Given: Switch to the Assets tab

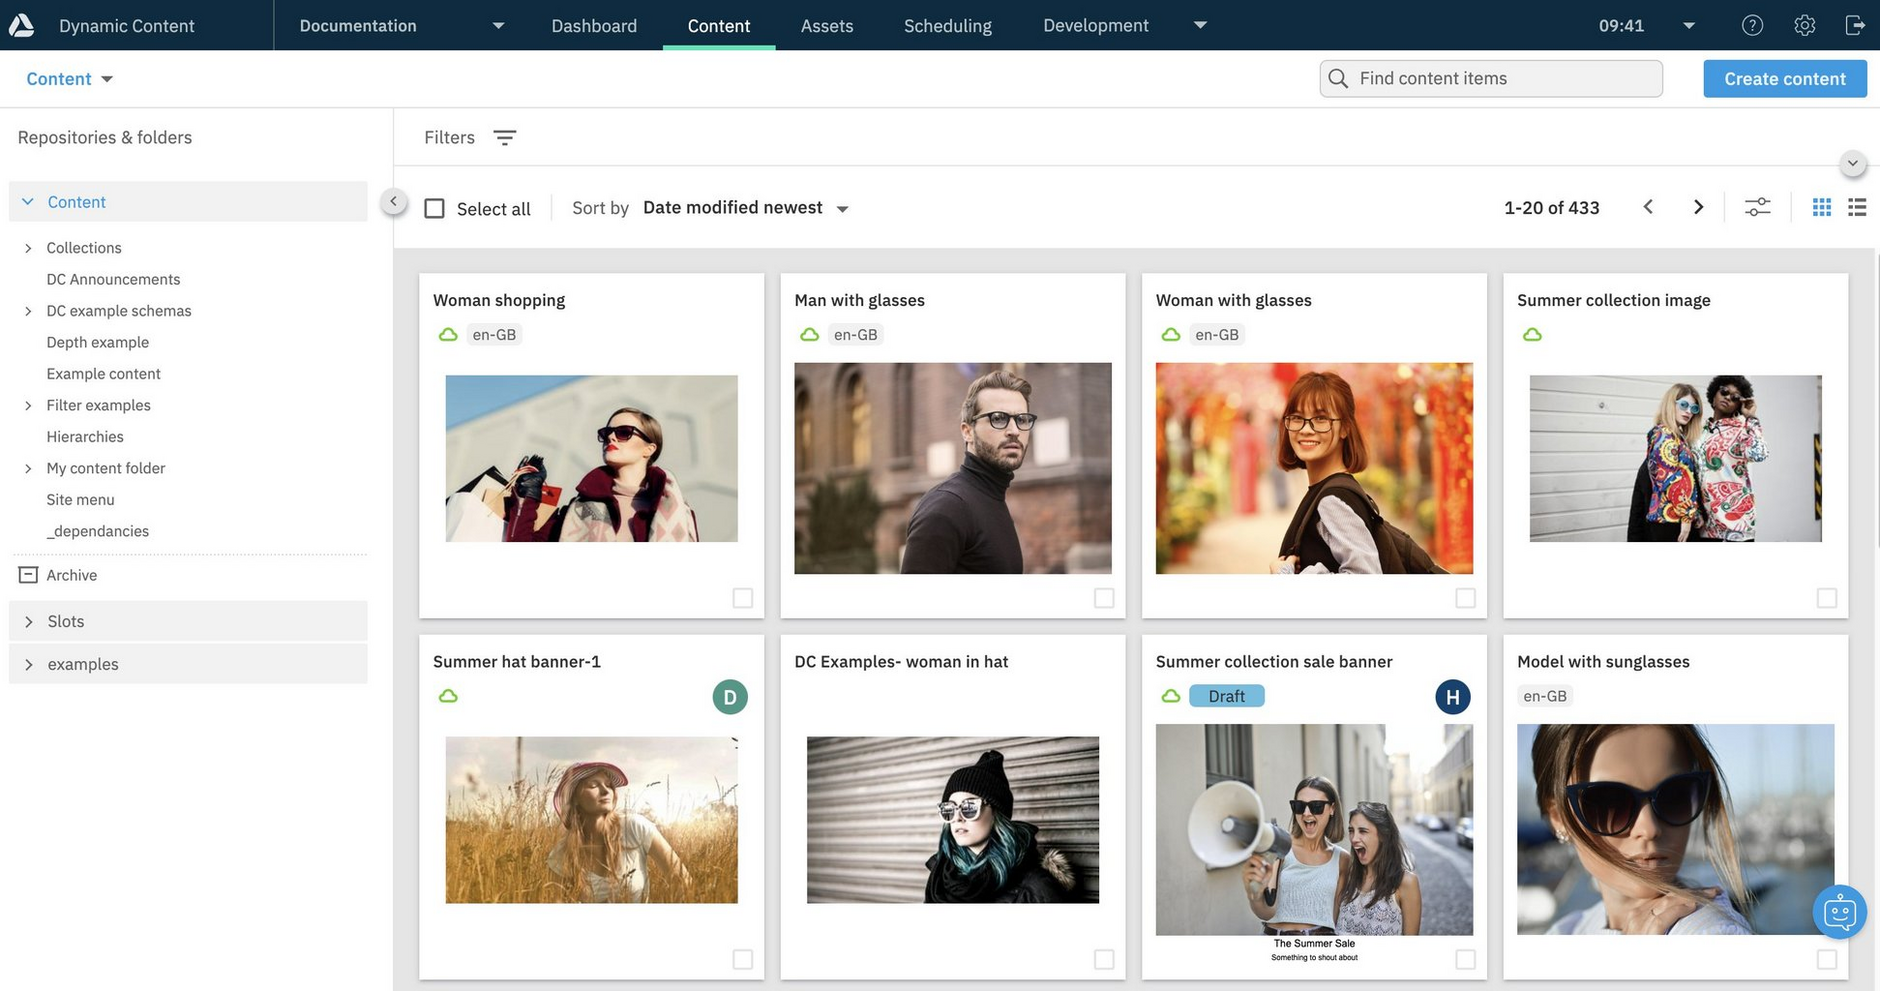Looking at the screenshot, I should click(x=826, y=25).
